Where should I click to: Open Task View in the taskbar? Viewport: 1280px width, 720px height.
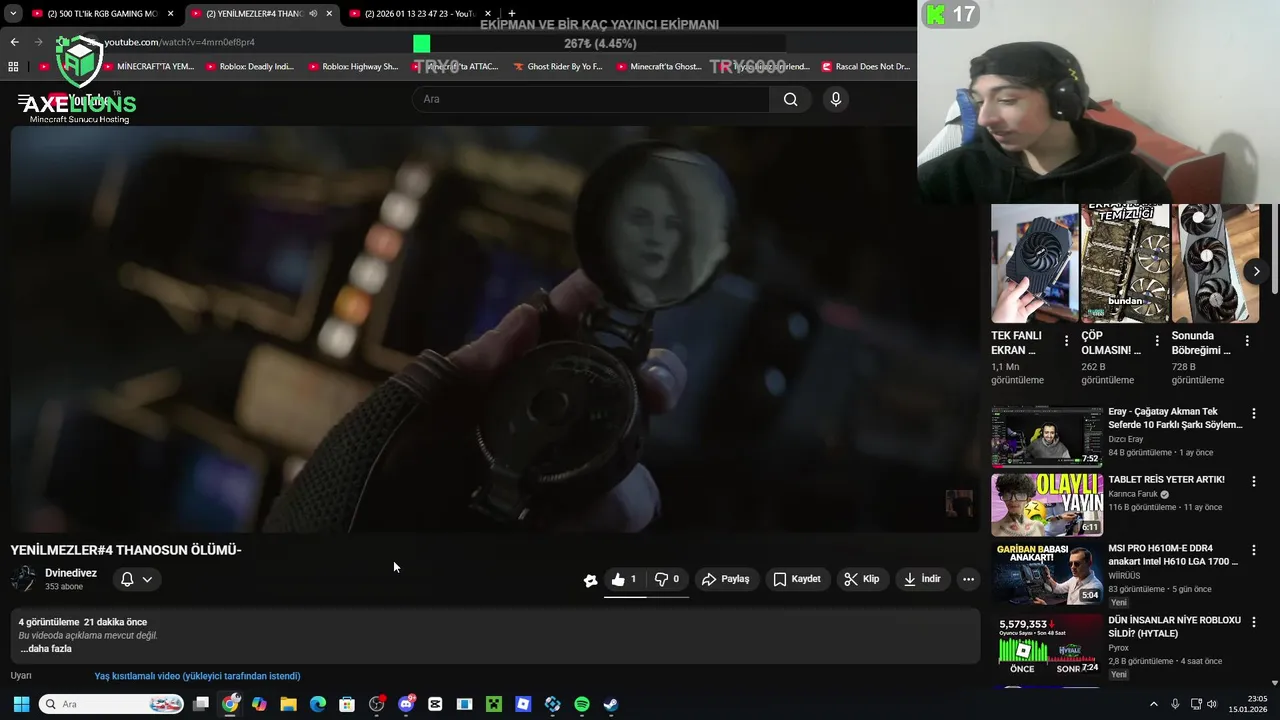[x=201, y=704]
